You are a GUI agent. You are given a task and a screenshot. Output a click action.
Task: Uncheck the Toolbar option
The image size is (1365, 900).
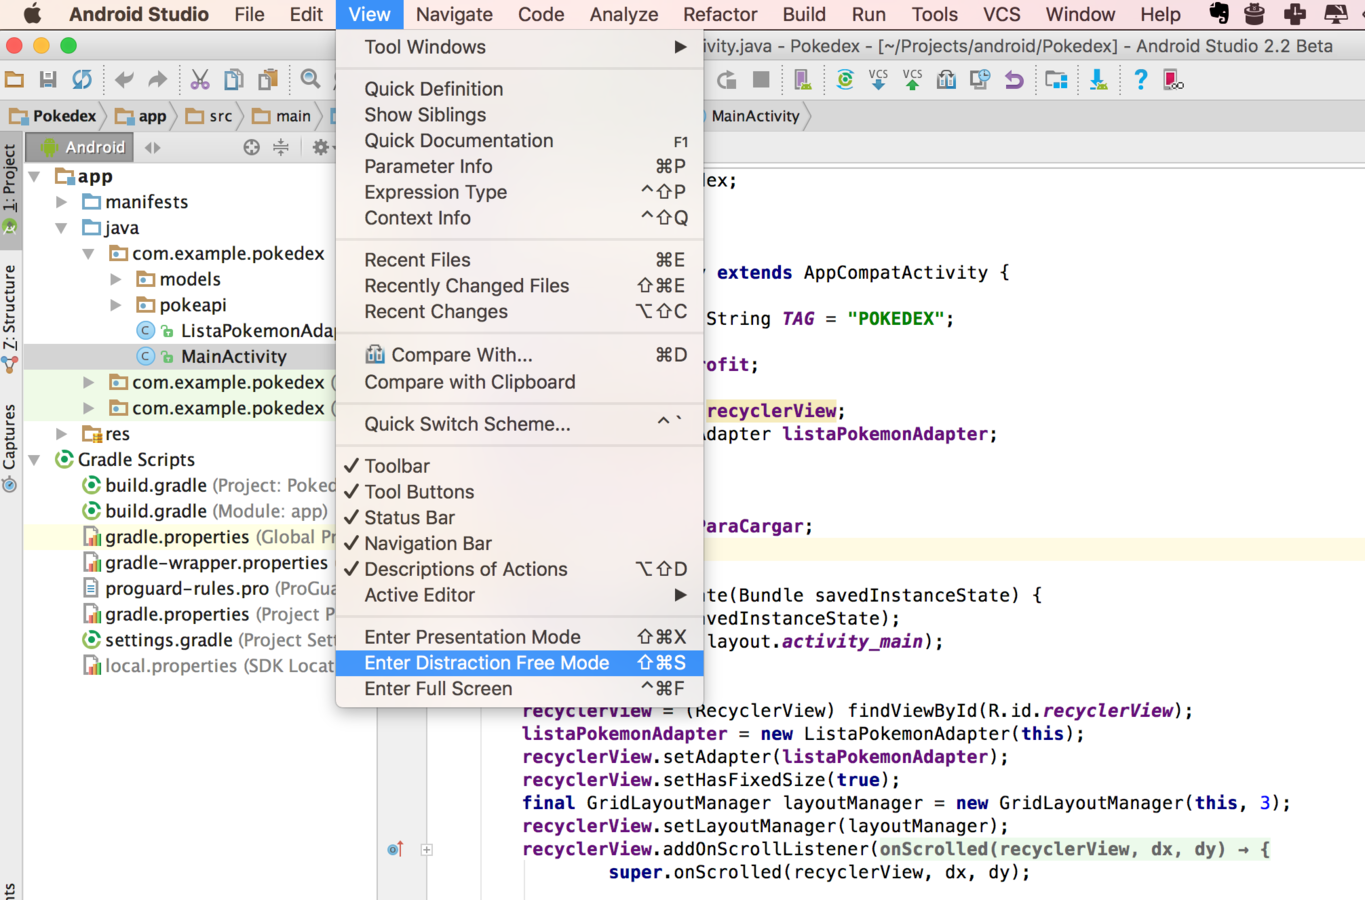[x=520, y=466]
